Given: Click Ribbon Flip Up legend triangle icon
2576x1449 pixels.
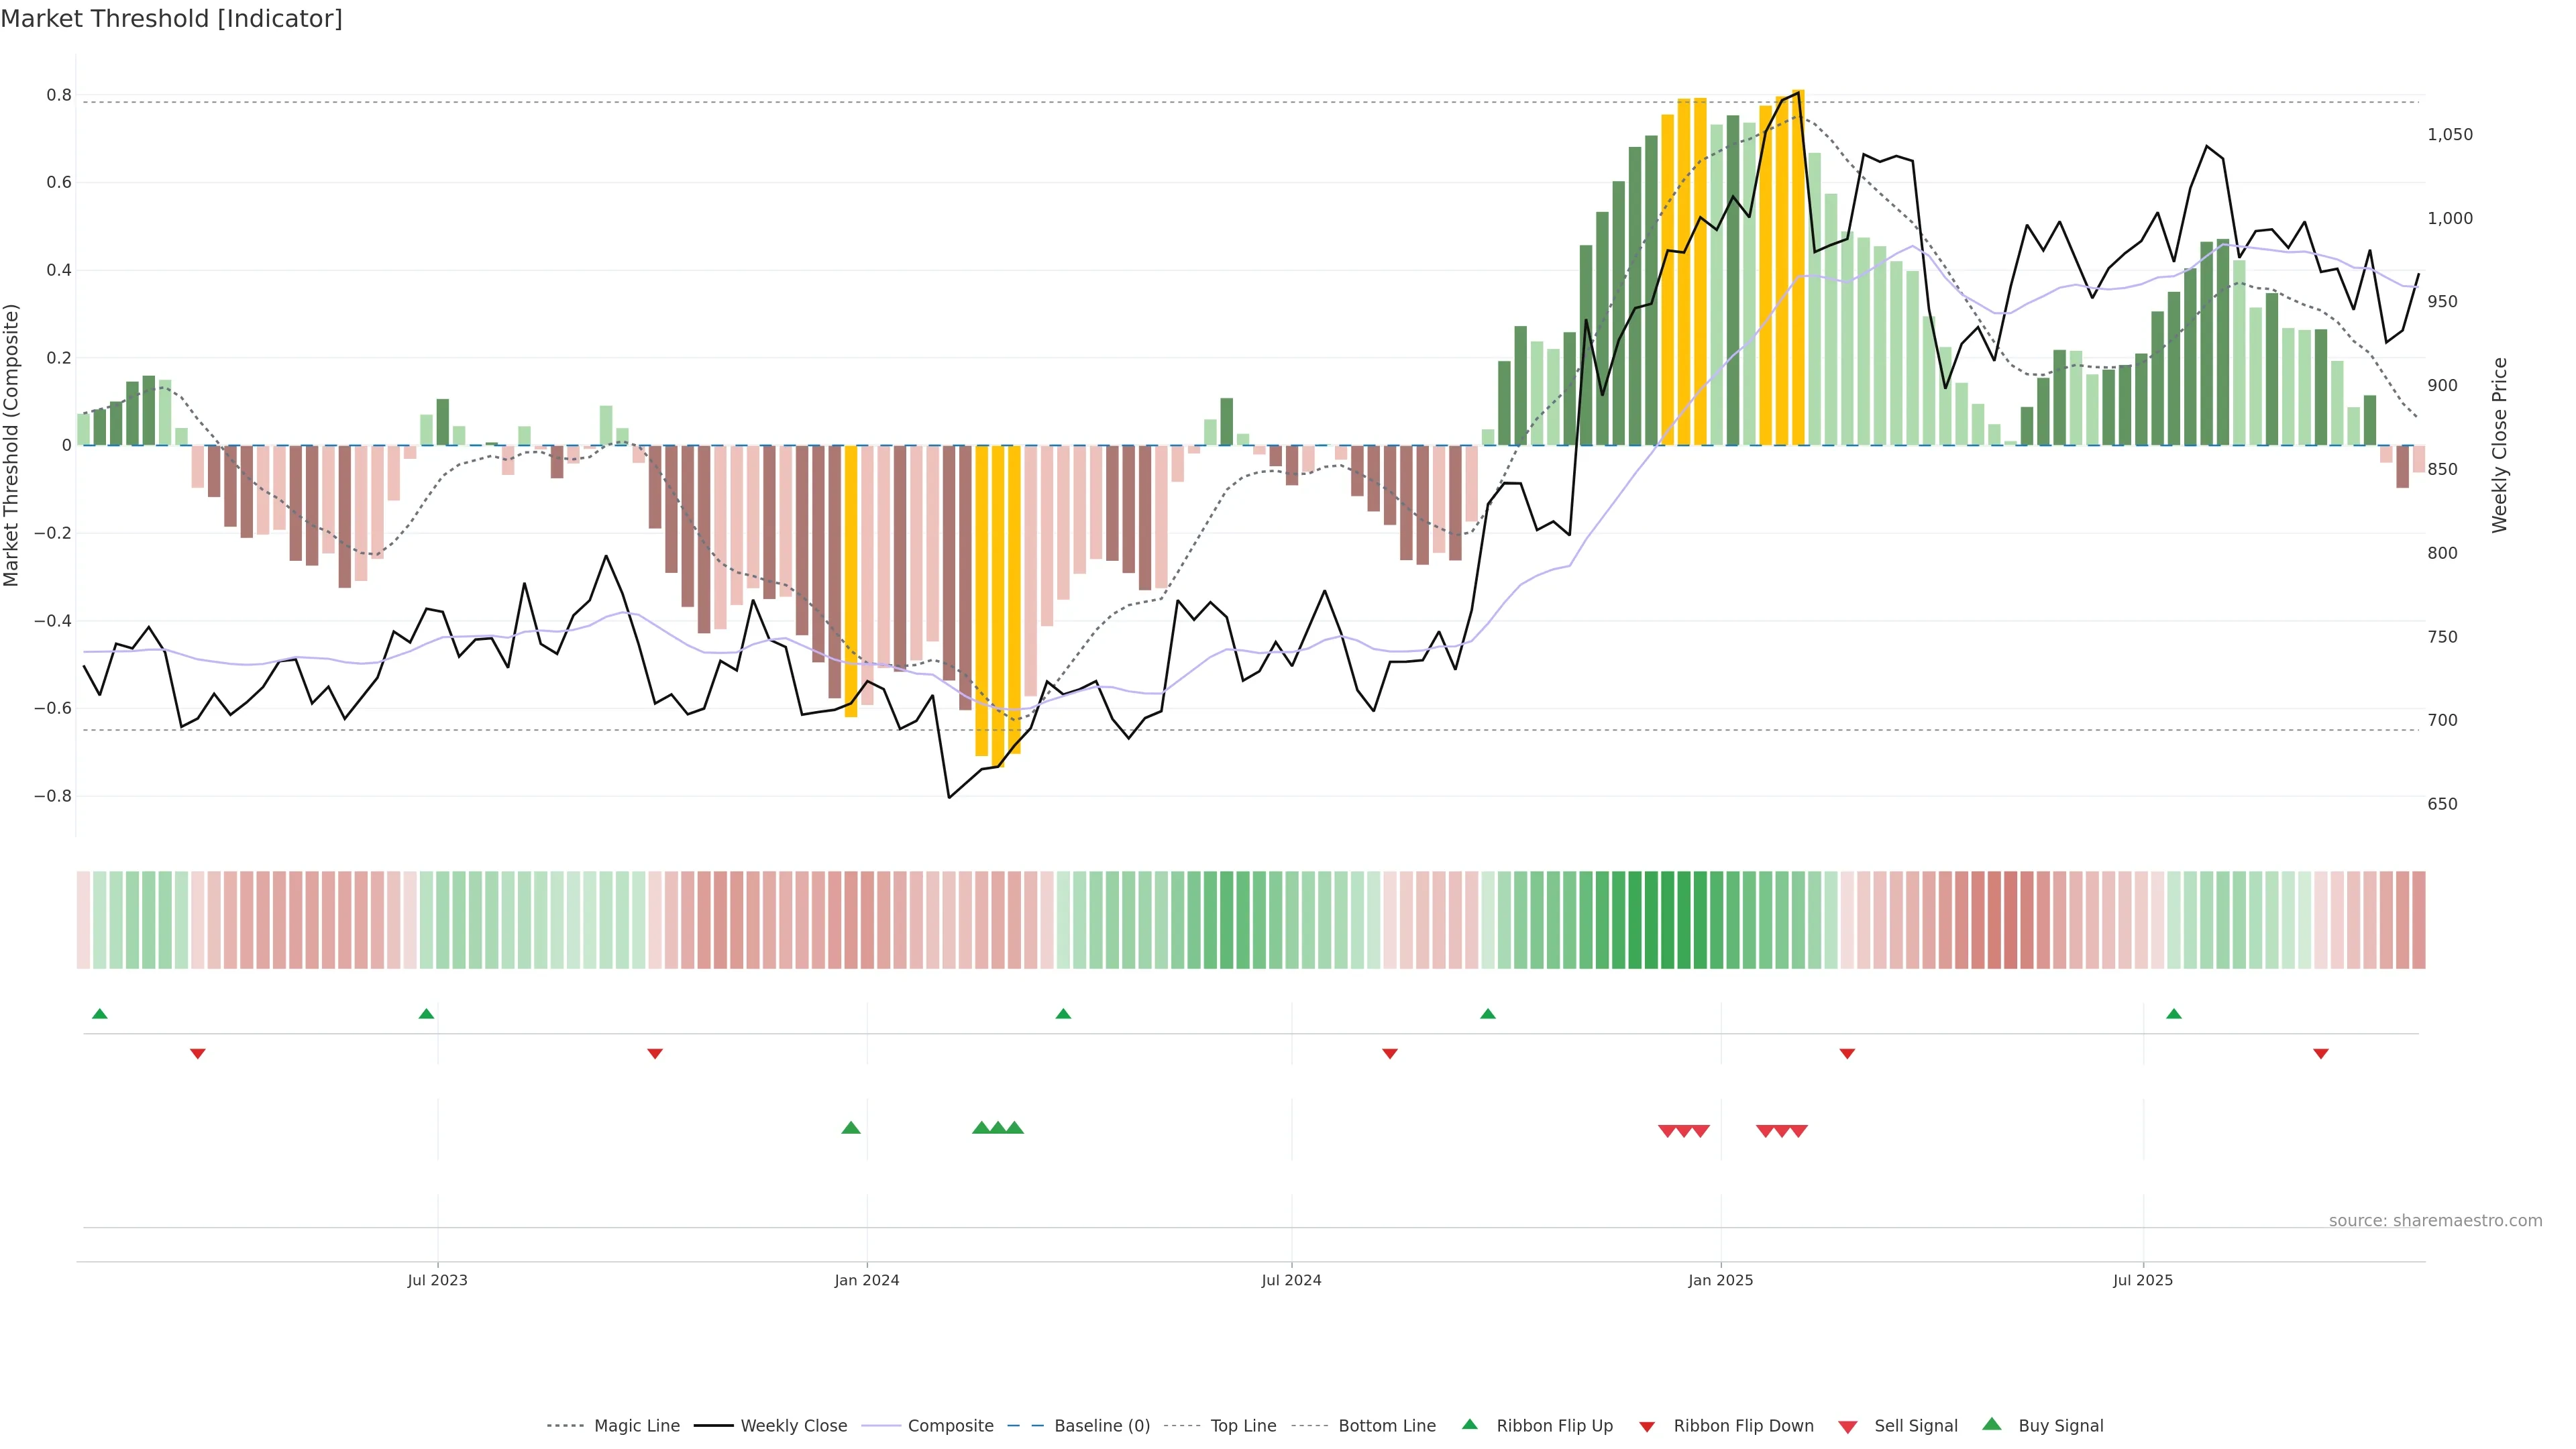Looking at the screenshot, I should click(1469, 1424).
